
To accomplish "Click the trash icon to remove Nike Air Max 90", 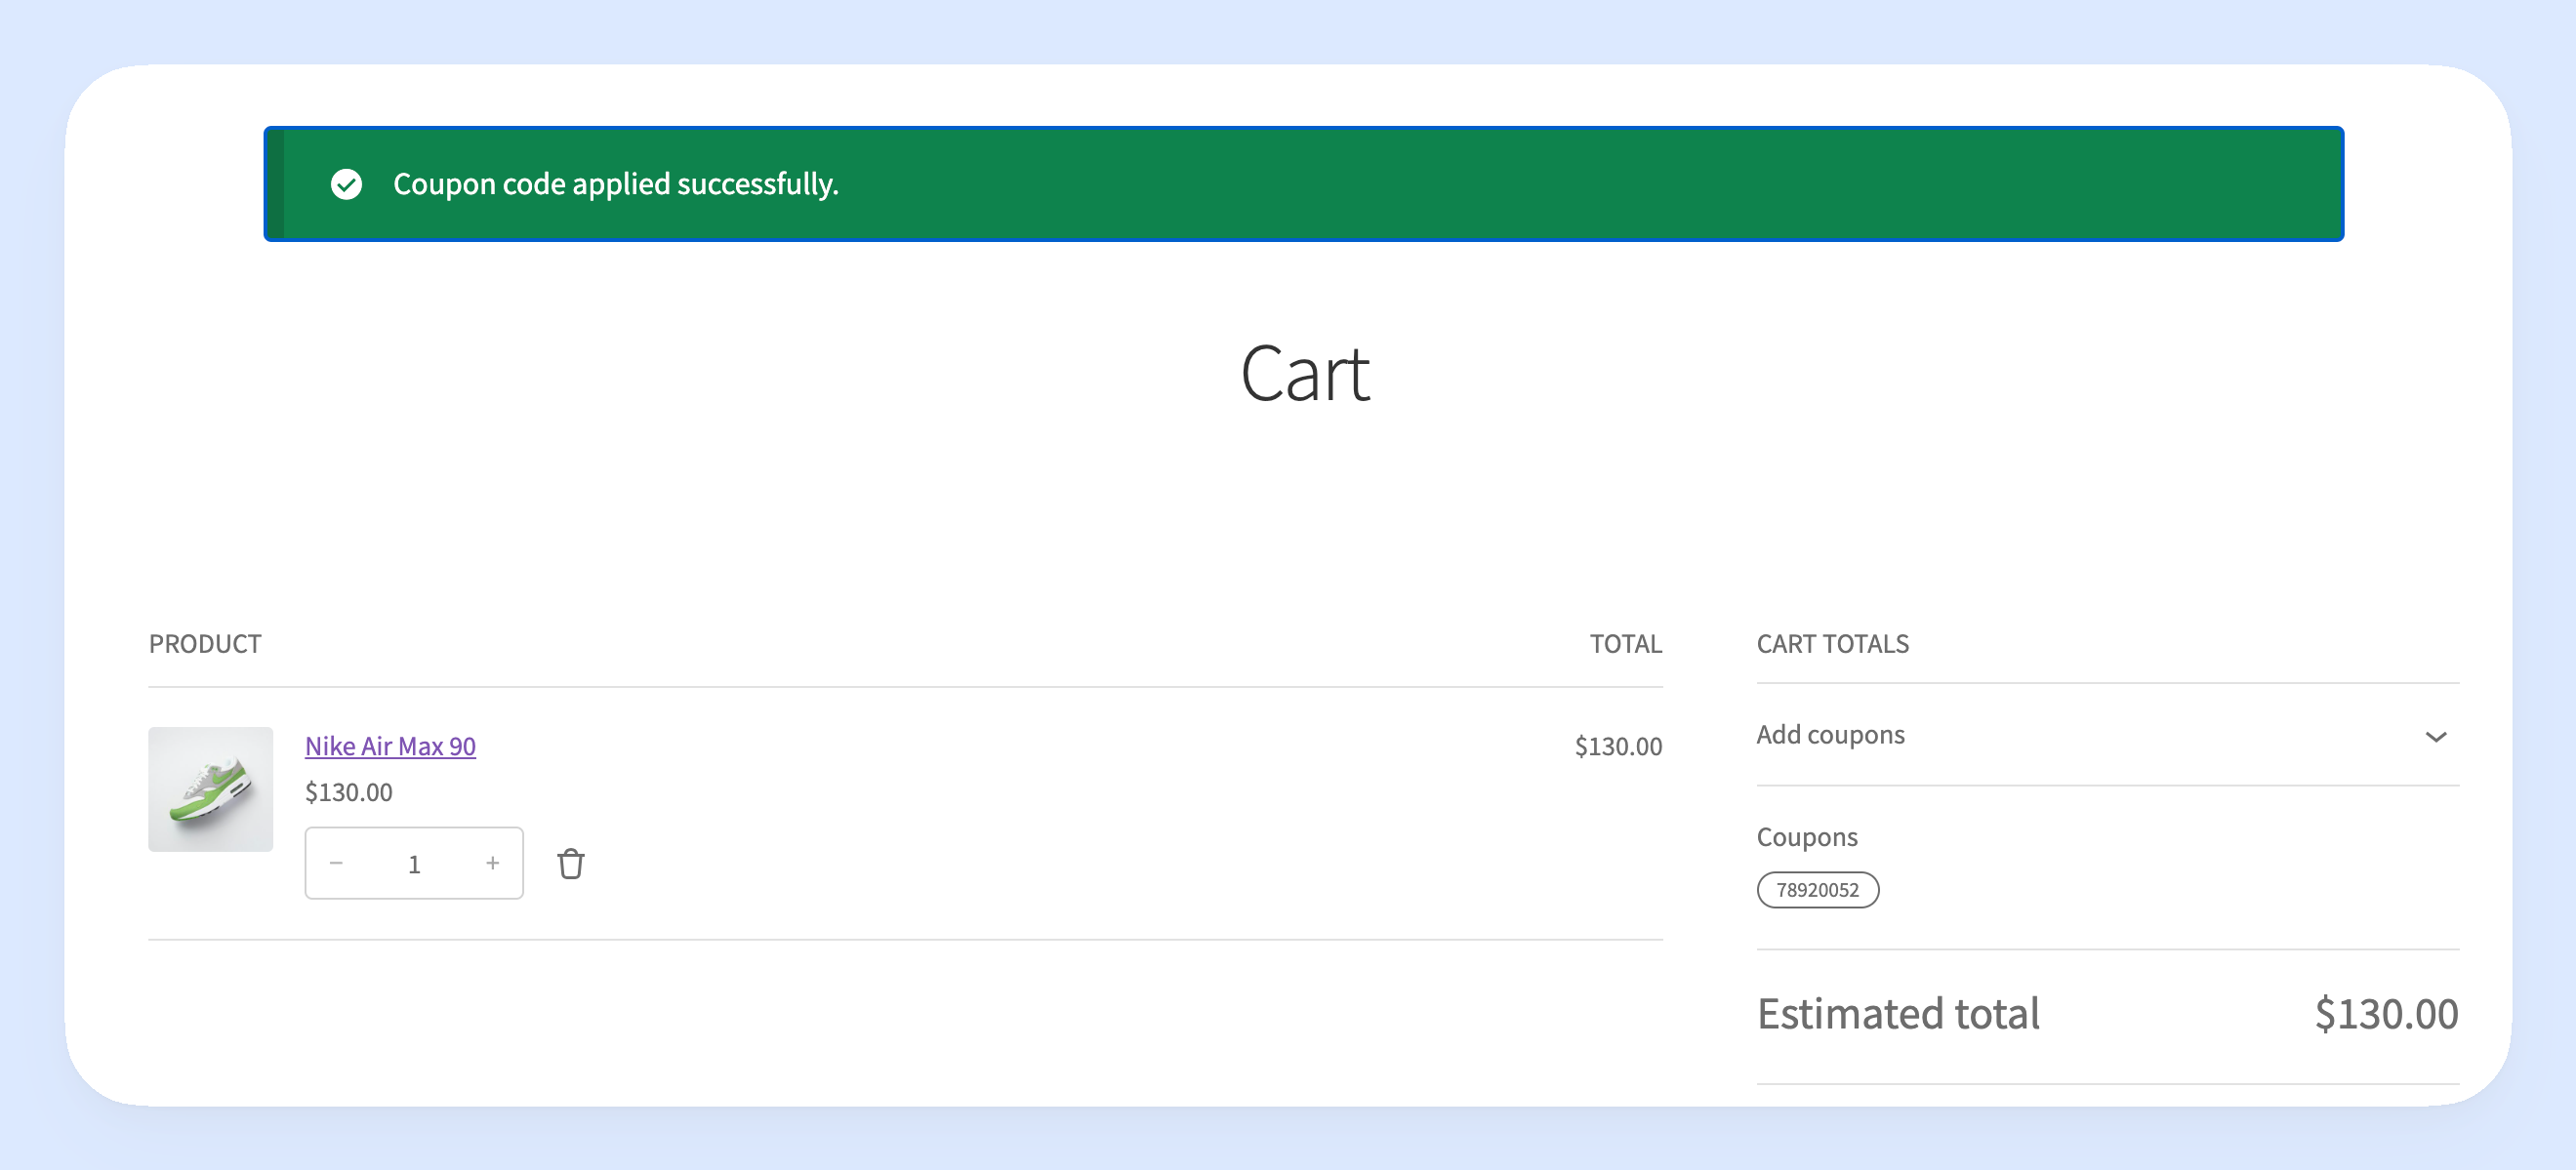I will tap(571, 863).
